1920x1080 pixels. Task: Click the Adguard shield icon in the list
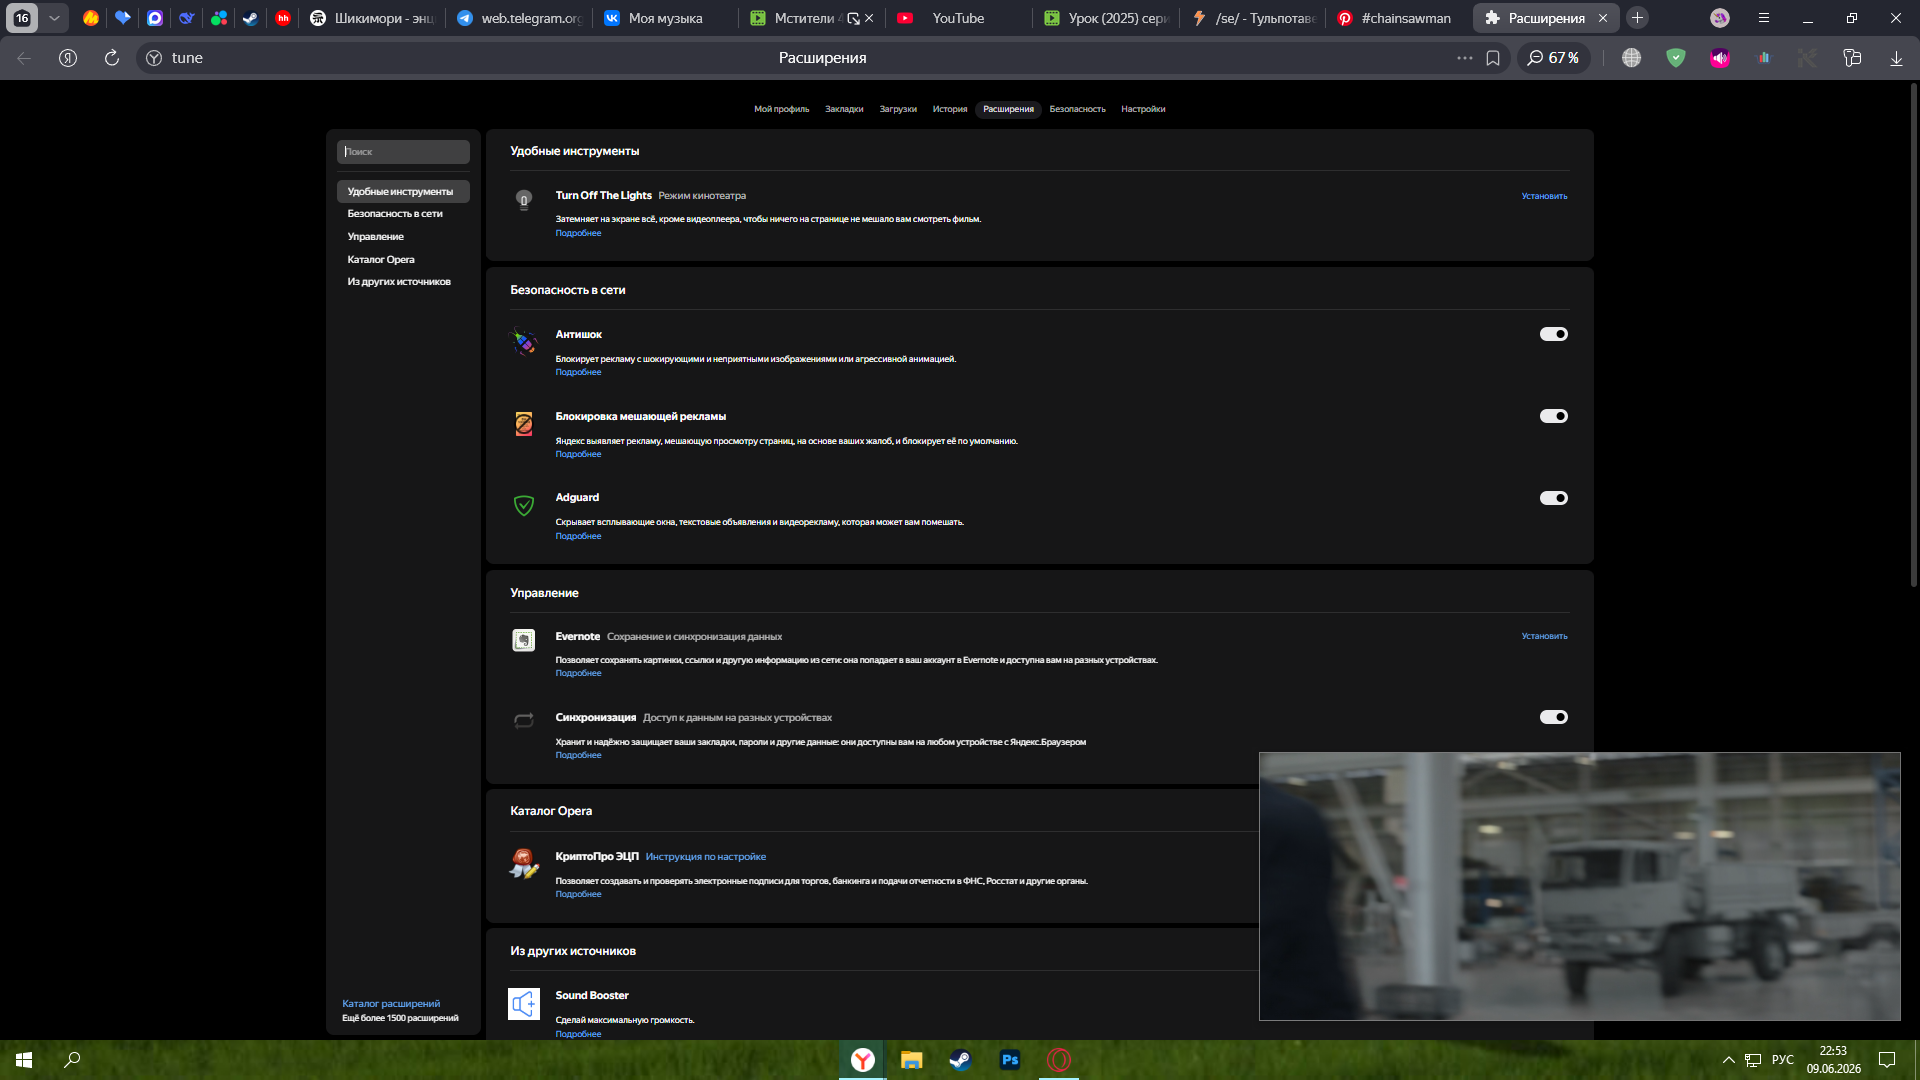pos(524,506)
